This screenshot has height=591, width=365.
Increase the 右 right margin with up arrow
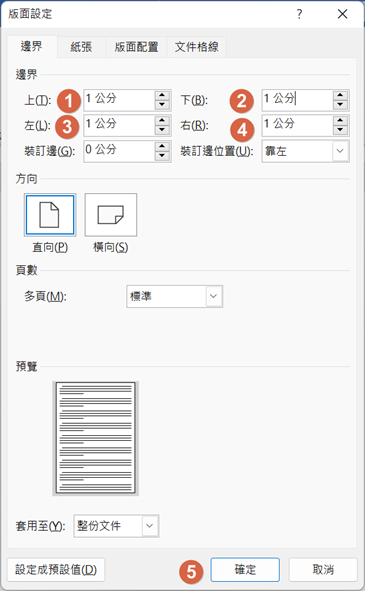tap(340, 121)
